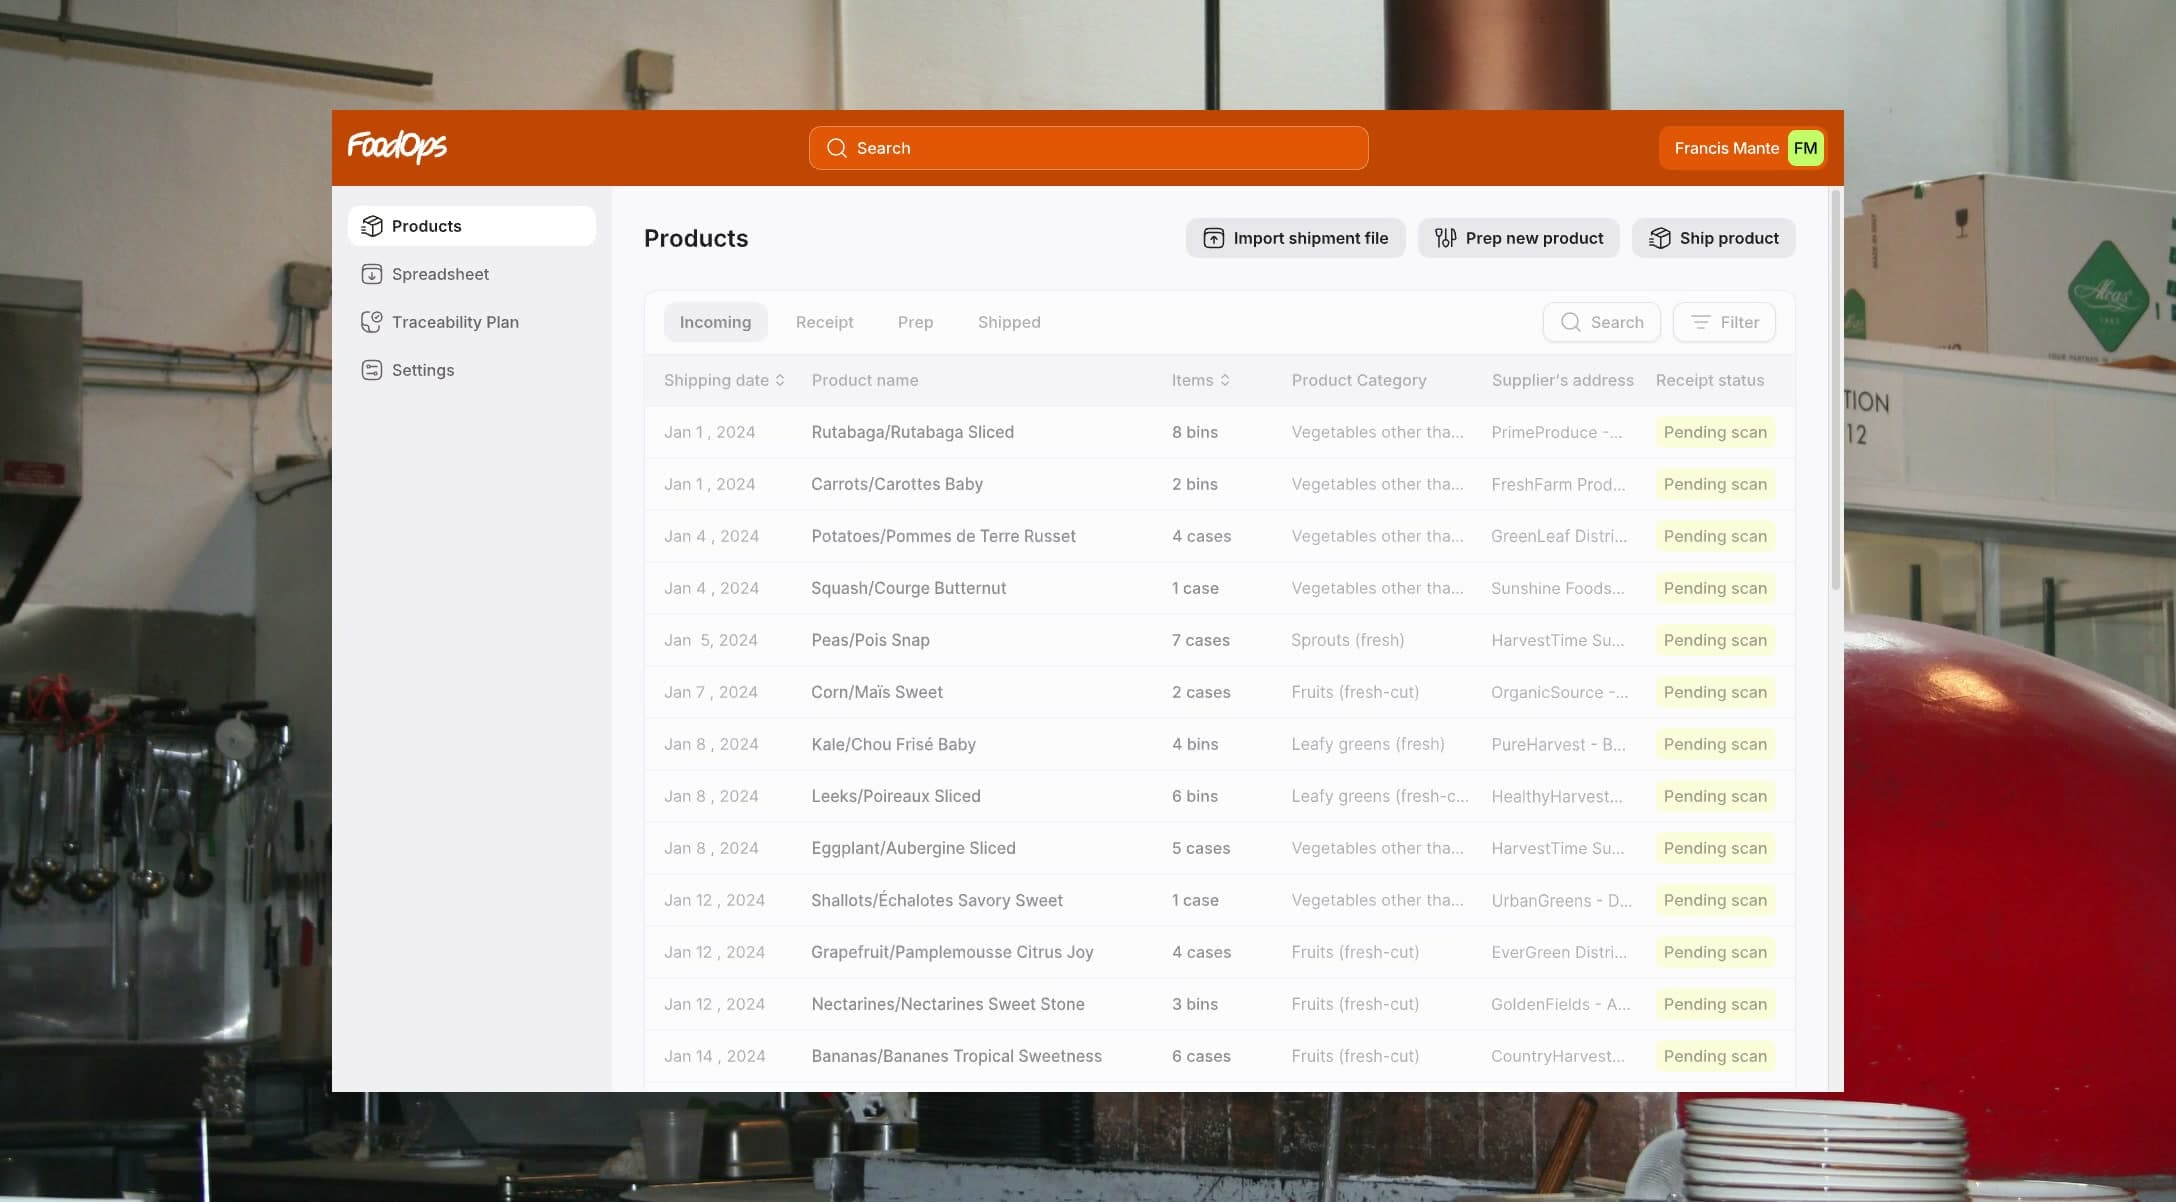The height and width of the screenshot is (1202, 2176).
Task: Sort table by Shipping date arrows
Action: pos(780,380)
